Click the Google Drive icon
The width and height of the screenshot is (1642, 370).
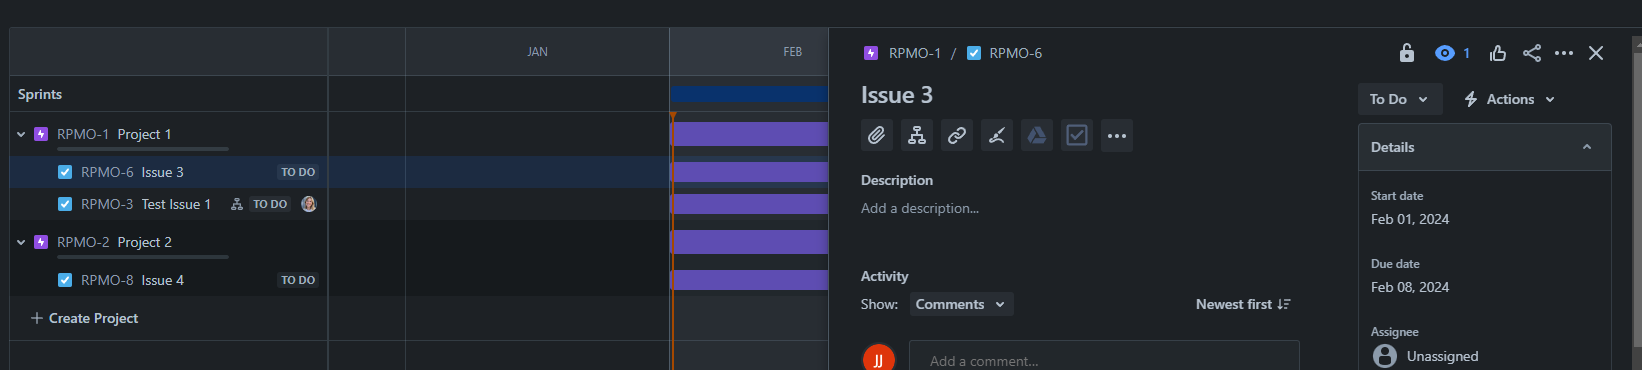pos(1037,135)
